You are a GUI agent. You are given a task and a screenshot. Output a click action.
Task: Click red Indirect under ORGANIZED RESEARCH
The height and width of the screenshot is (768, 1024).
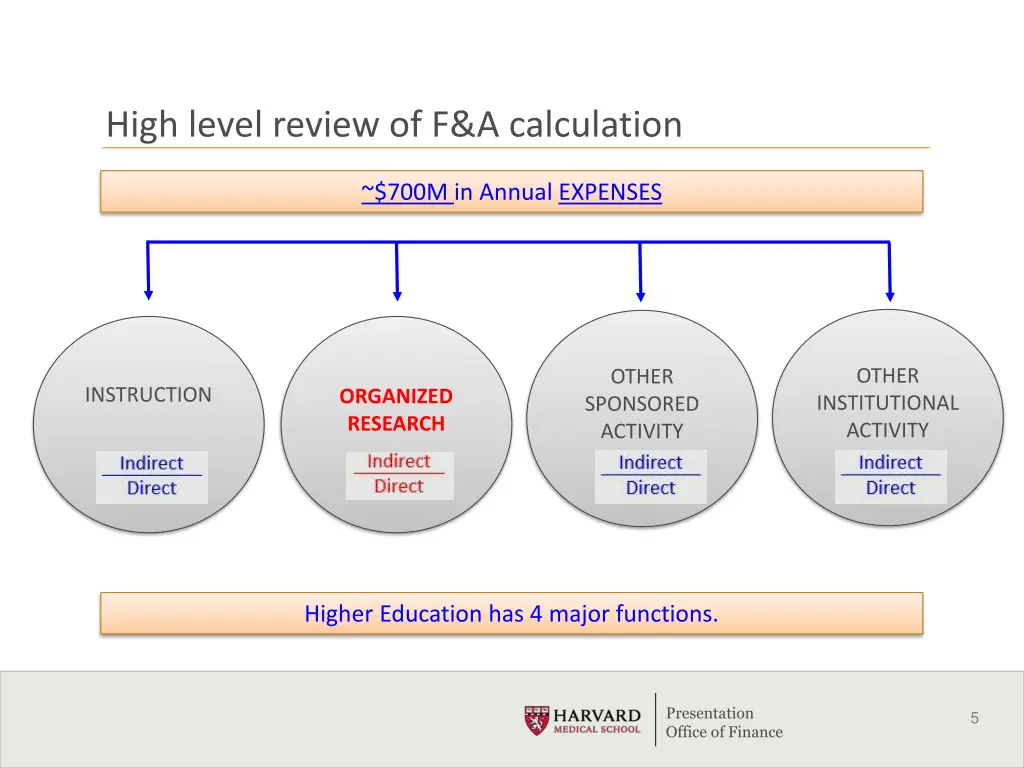(398, 461)
